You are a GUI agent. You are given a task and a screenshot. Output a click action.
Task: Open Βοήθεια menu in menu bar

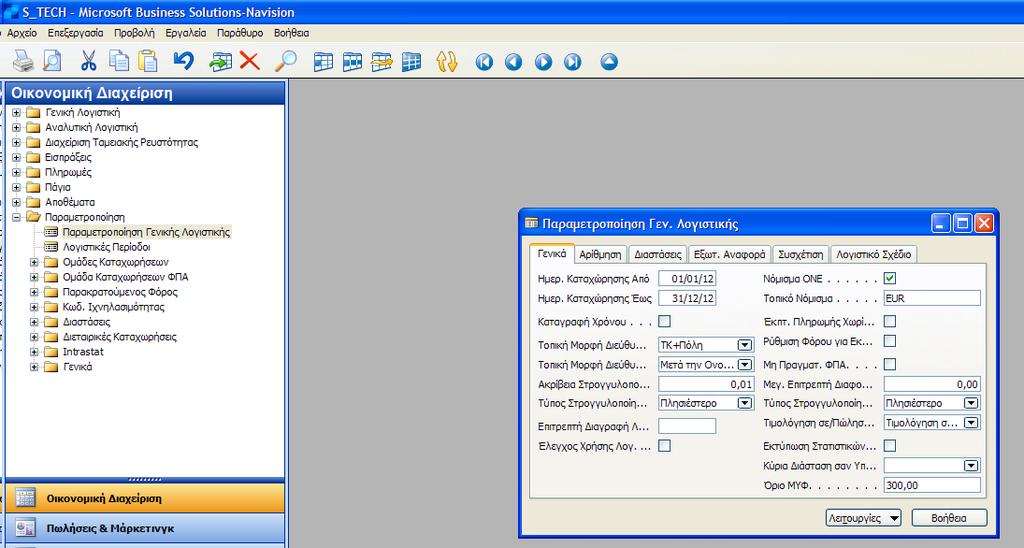(x=291, y=33)
